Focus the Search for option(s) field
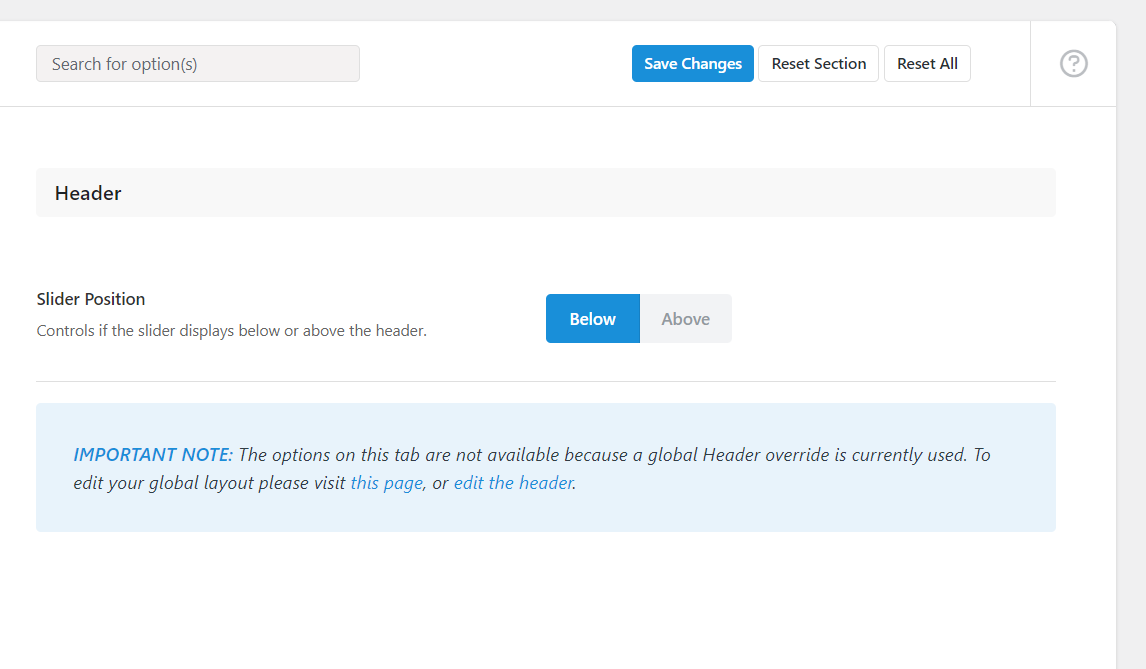 point(197,64)
